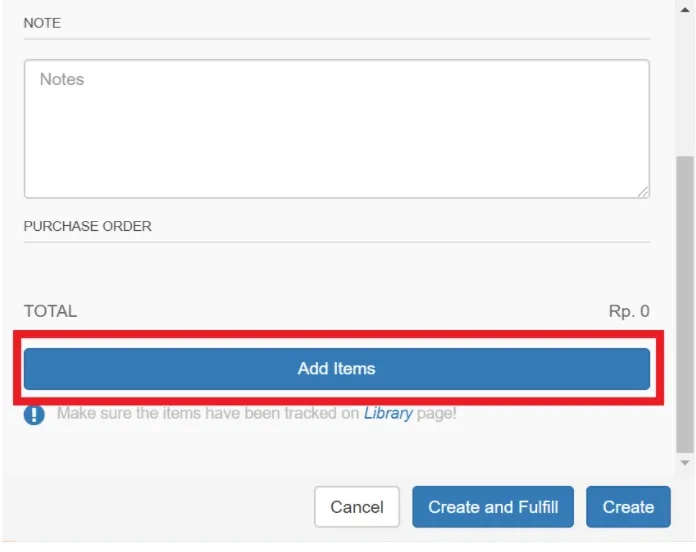Click the Add Items button
Screen dimensions: 696x552
pyautogui.click(x=337, y=369)
